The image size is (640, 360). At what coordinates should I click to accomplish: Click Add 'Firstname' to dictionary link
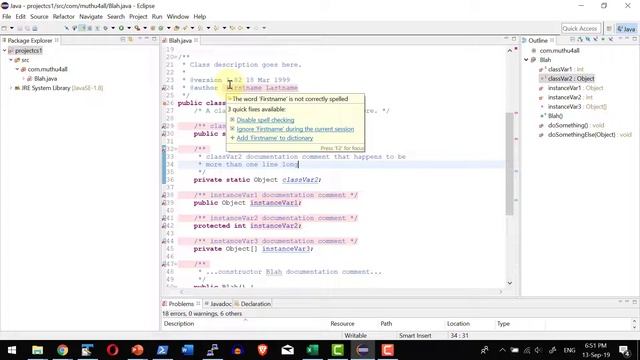click(x=275, y=138)
